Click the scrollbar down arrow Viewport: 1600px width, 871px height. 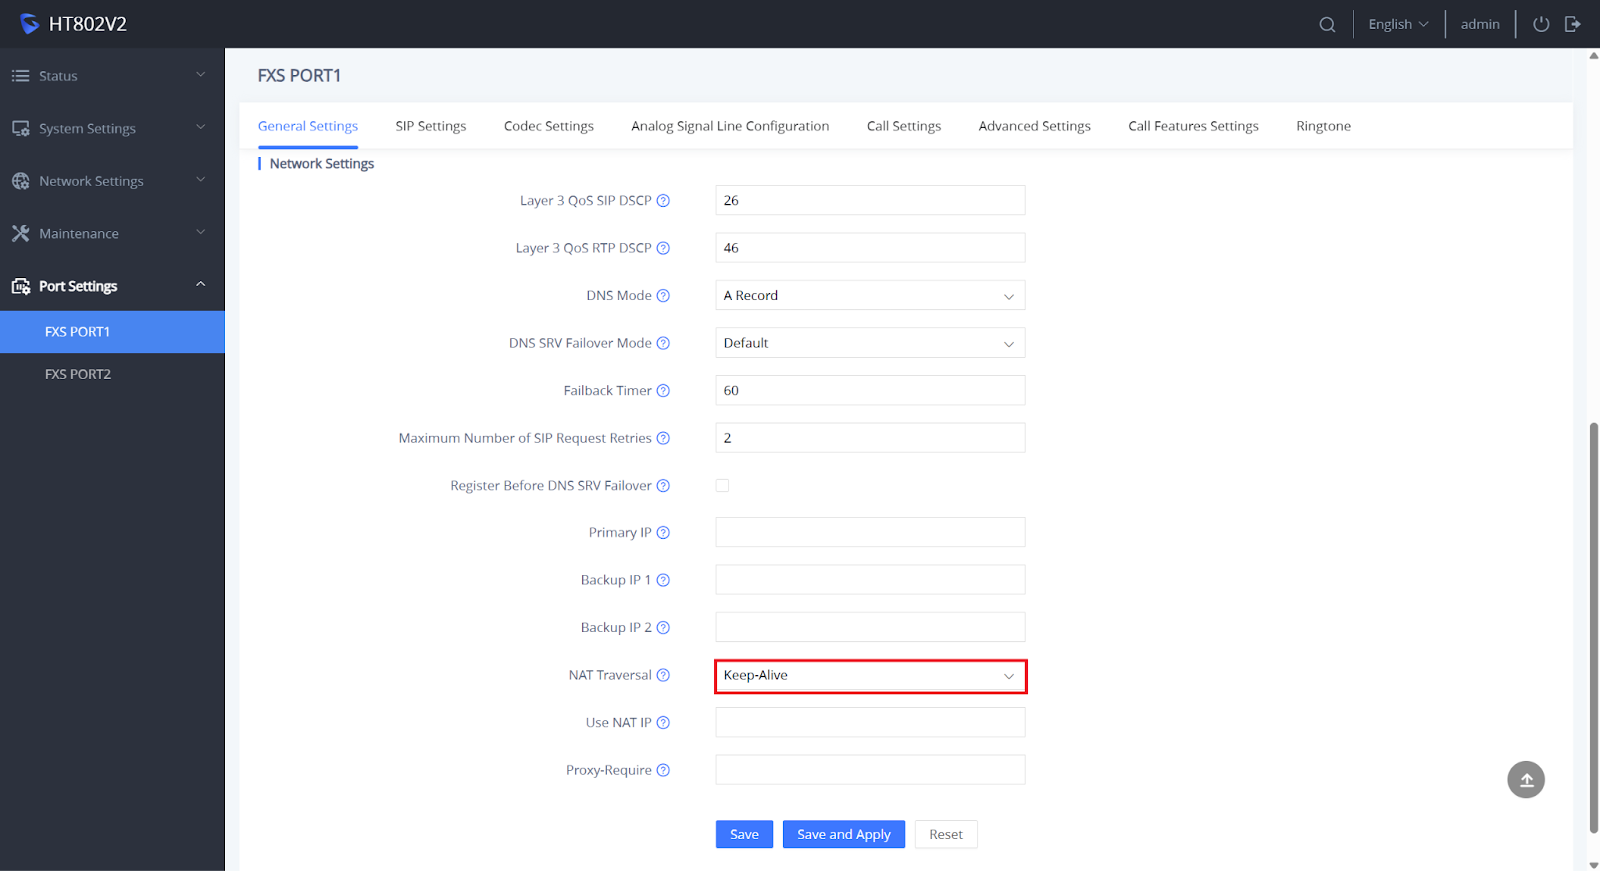[1594, 865]
